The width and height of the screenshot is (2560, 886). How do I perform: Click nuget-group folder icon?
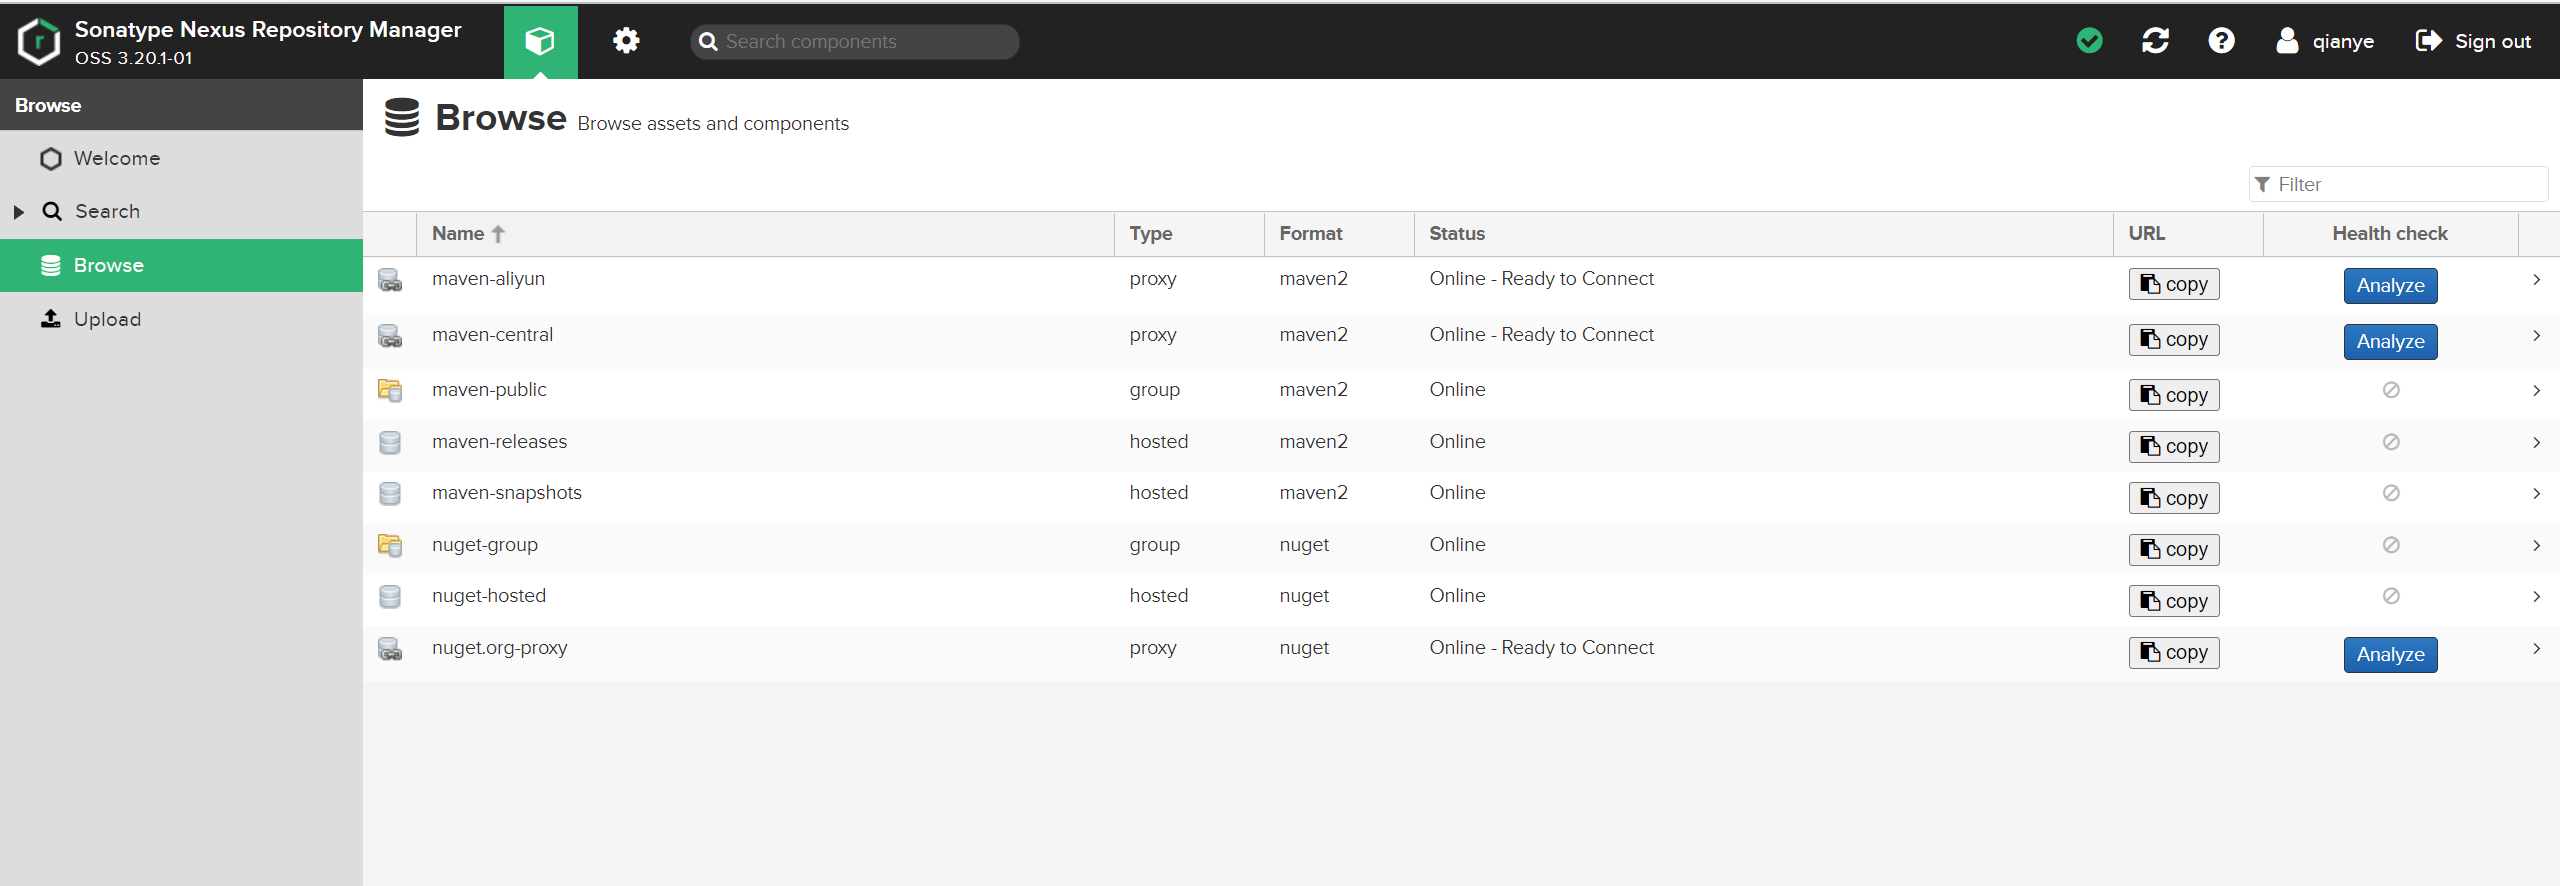tap(390, 545)
